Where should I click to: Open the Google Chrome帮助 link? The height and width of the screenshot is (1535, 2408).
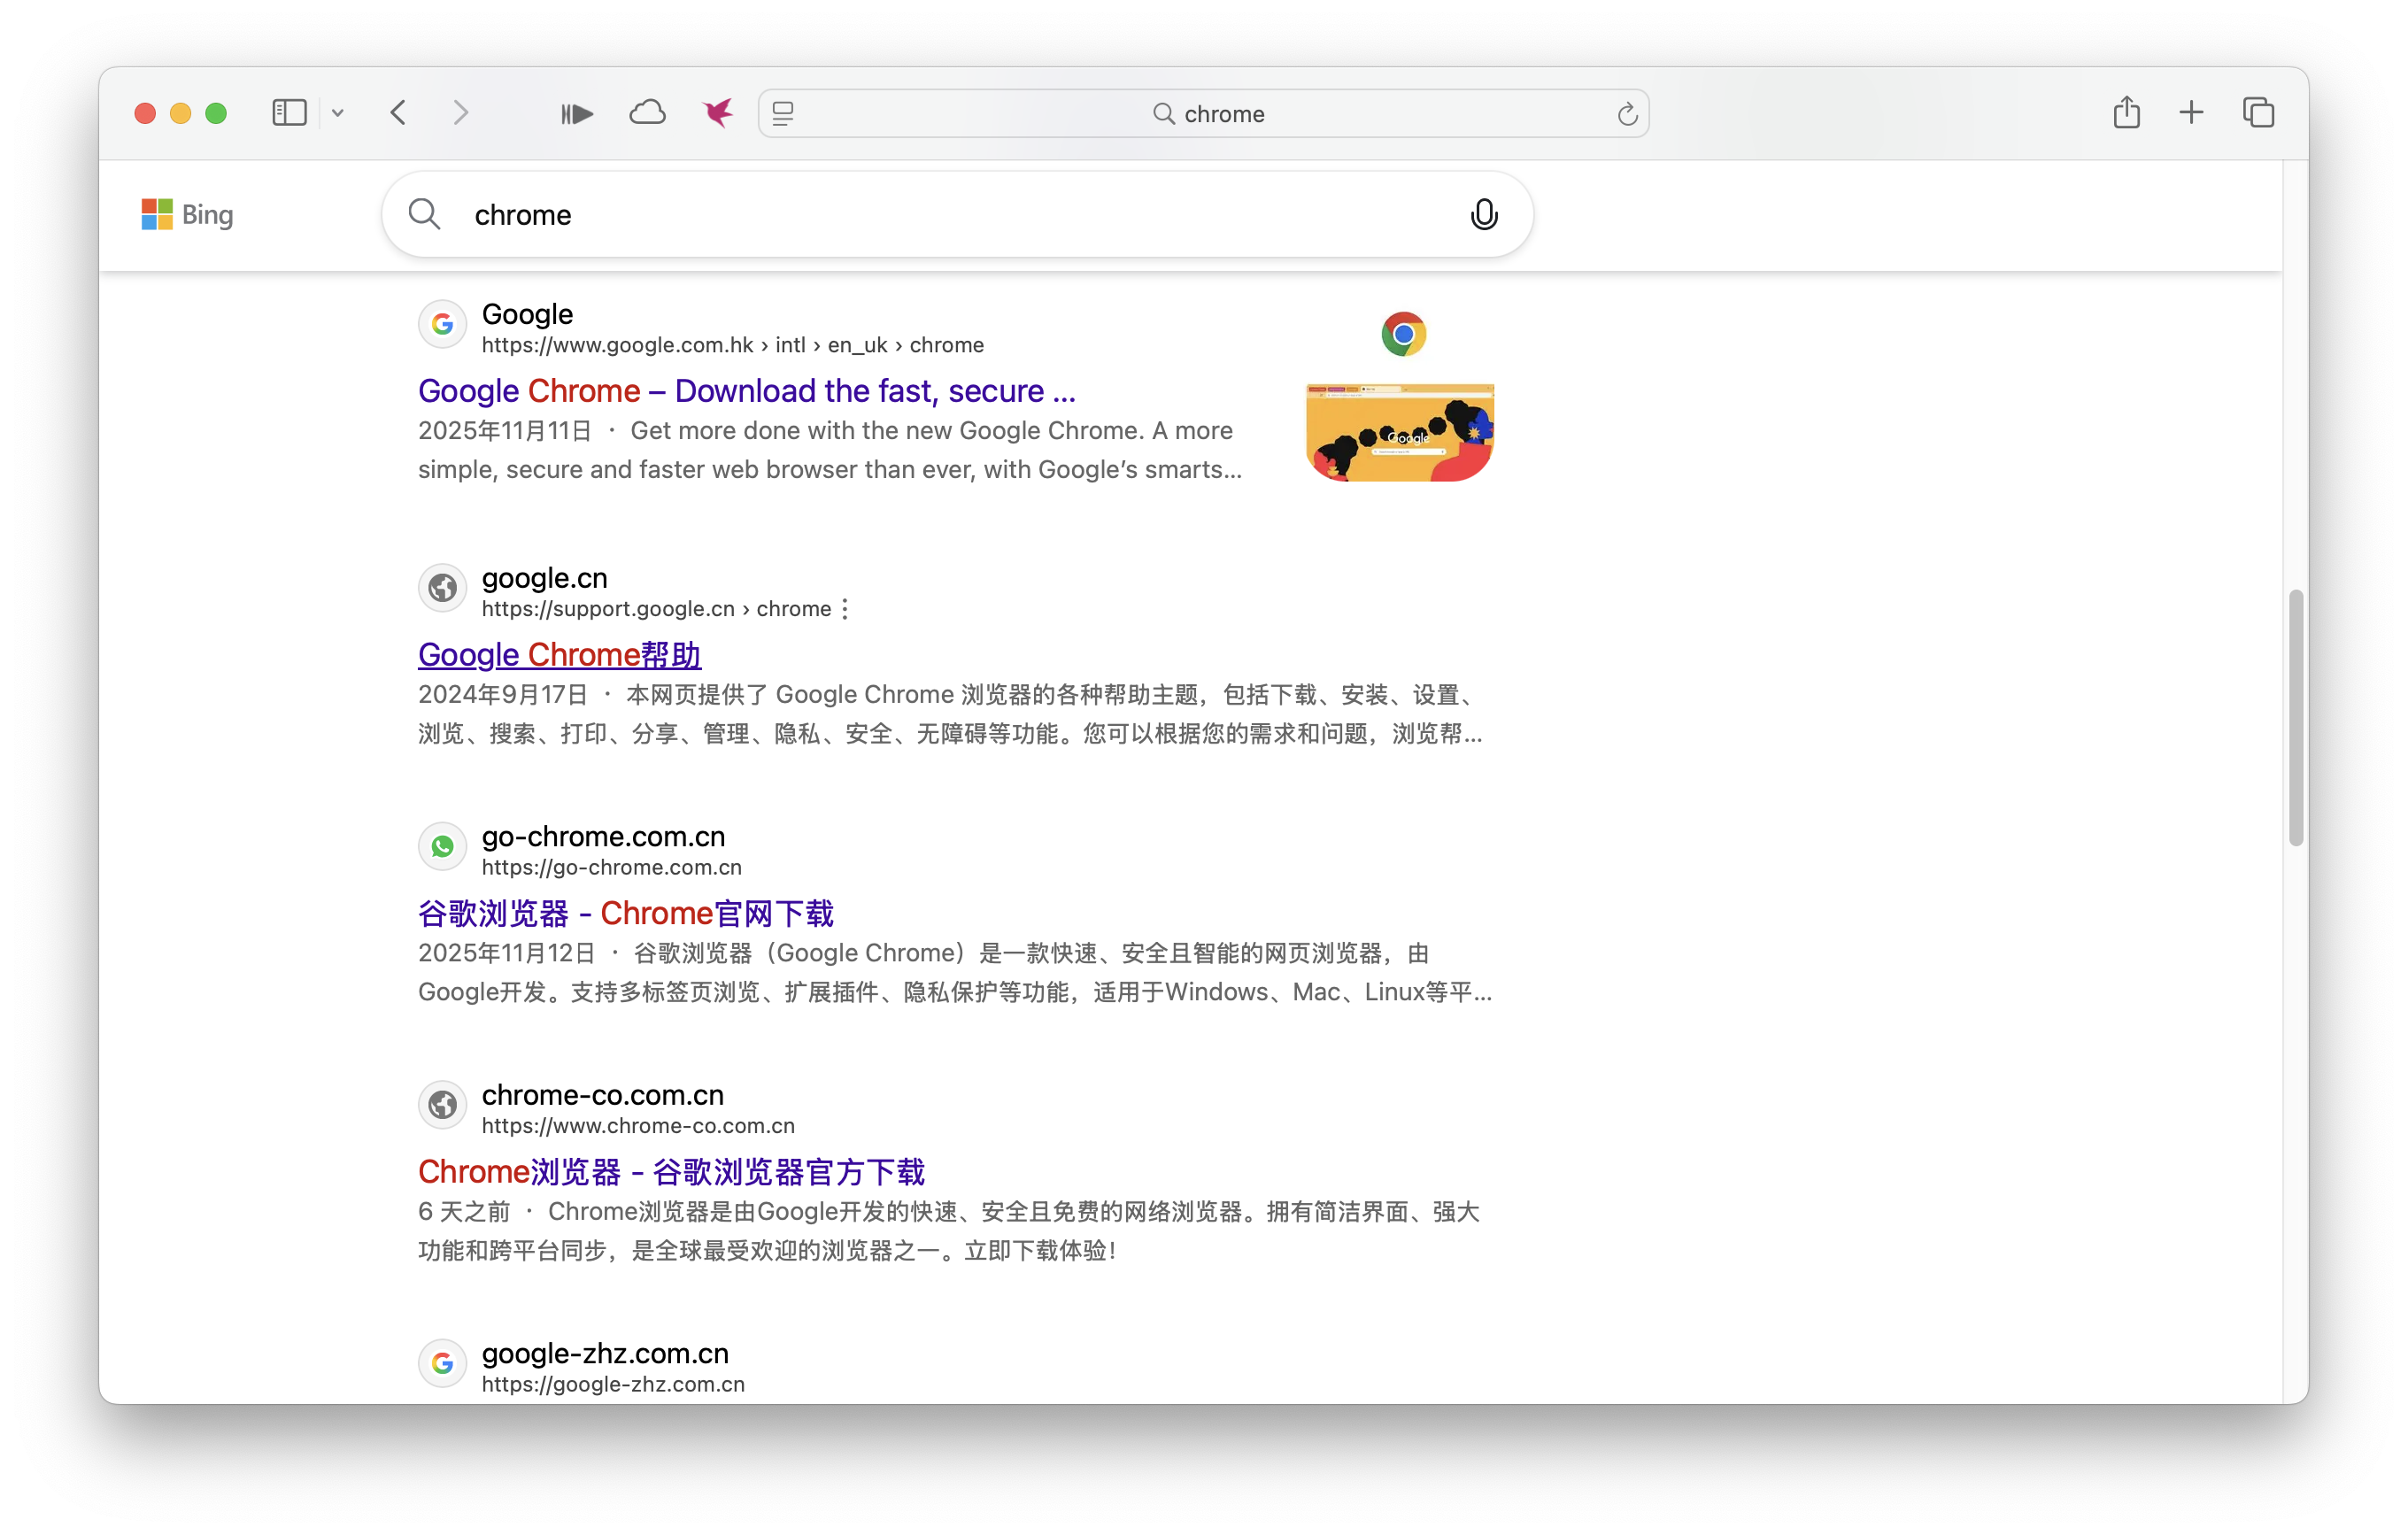click(x=559, y=654)
